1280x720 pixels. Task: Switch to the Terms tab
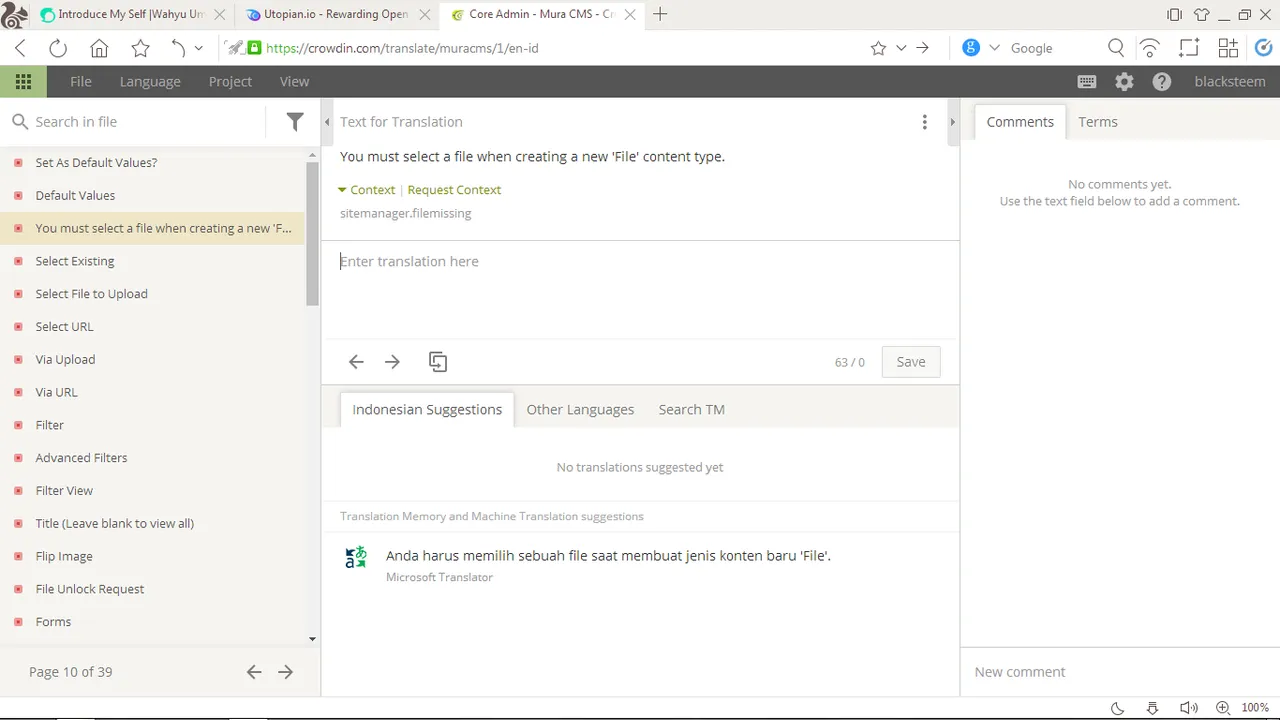pos(1098,122)
